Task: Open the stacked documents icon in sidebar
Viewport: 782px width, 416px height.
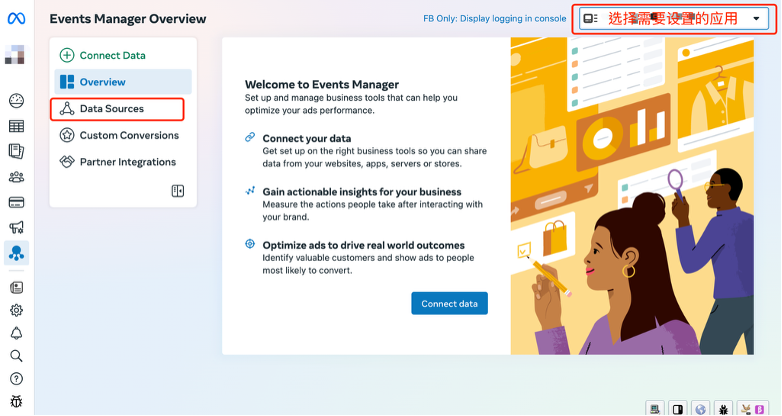Action: tap(16, 151)
